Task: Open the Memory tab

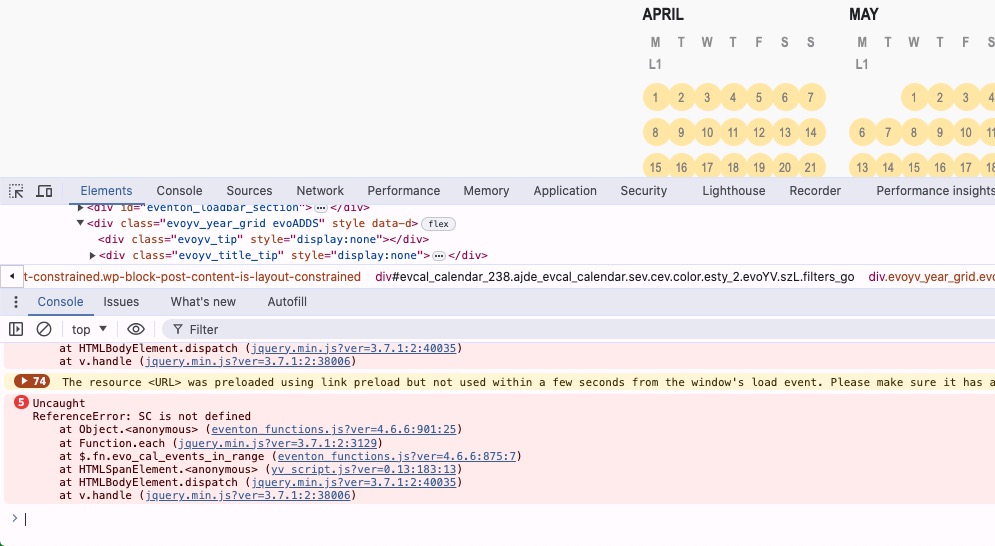Action: 486,191
